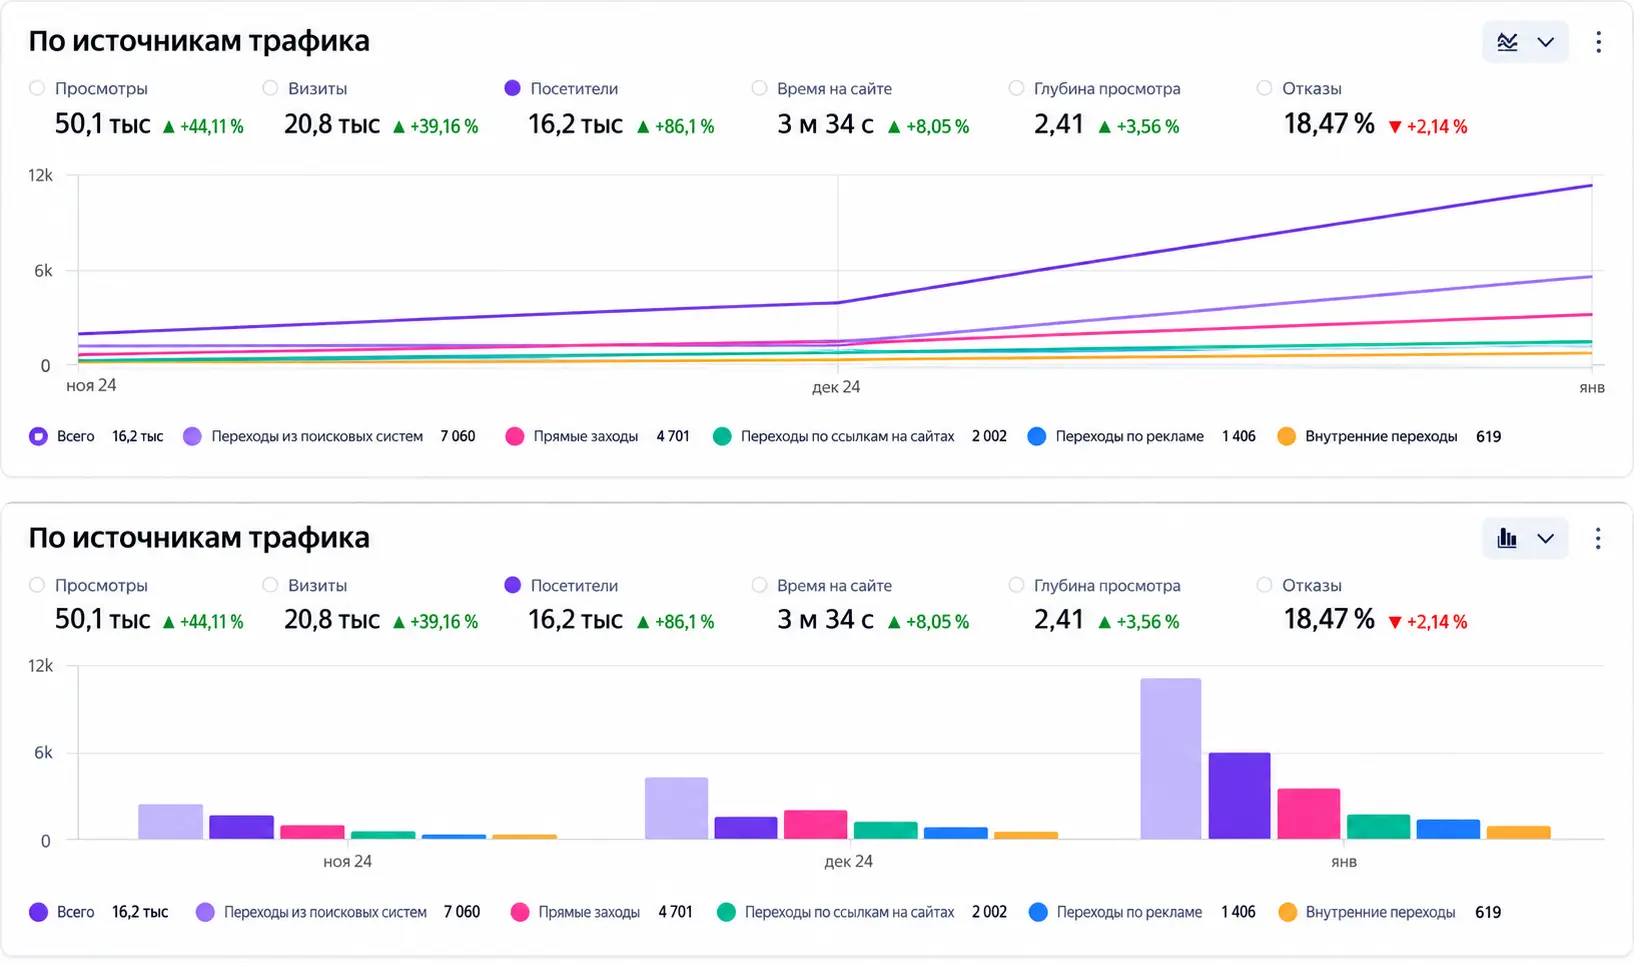Screen dimensions: 1634x963
Task: Click line chart type icon in top widget
Action: (1507, 42)
